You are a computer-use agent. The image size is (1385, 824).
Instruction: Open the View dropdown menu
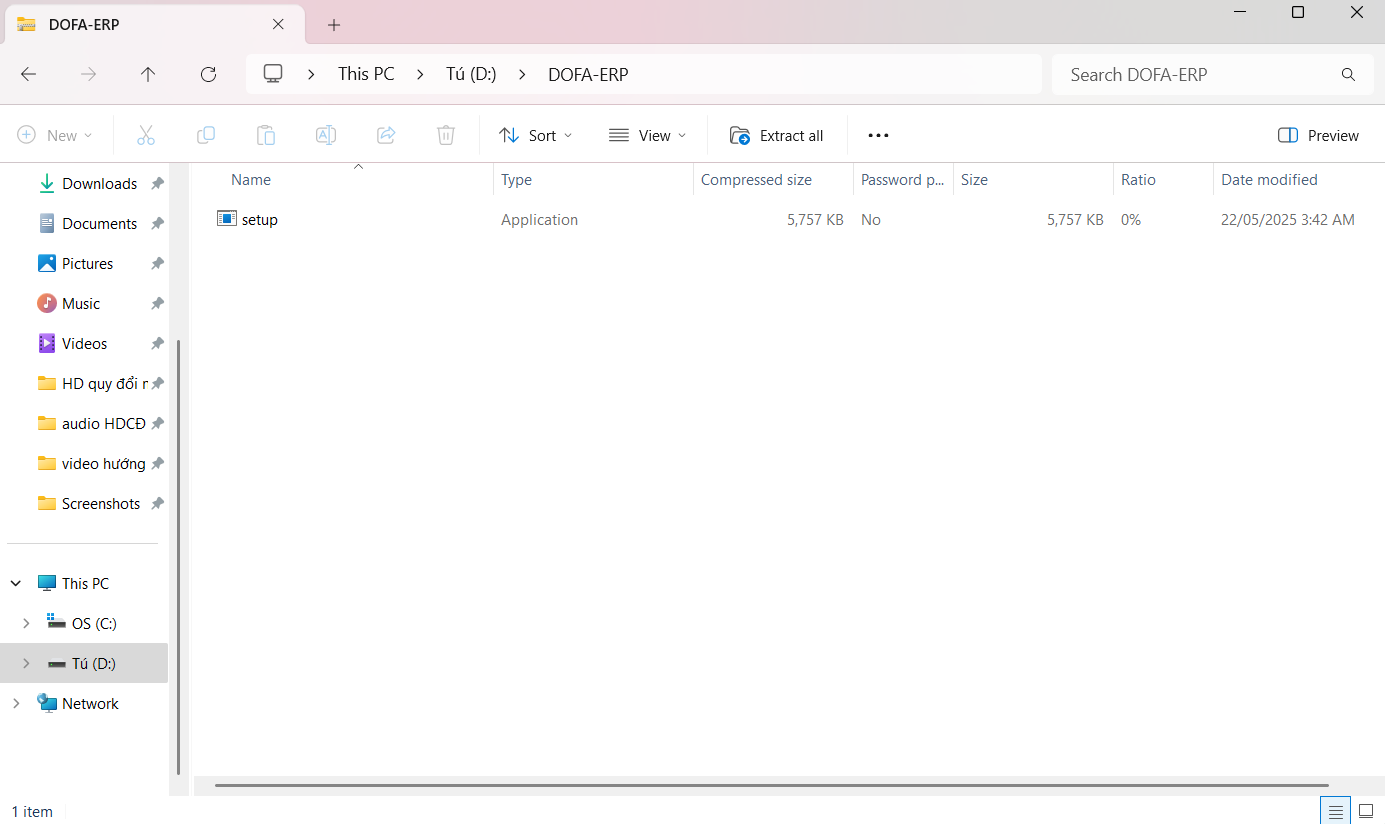(x=648, y=135)
